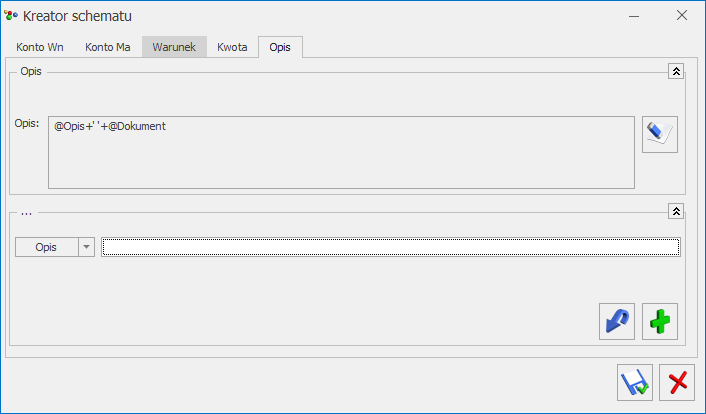The height and width of the screenshot is (414, 706).
Task: Minimize the Kreator schematu window
Action: [x=634, y=16]
